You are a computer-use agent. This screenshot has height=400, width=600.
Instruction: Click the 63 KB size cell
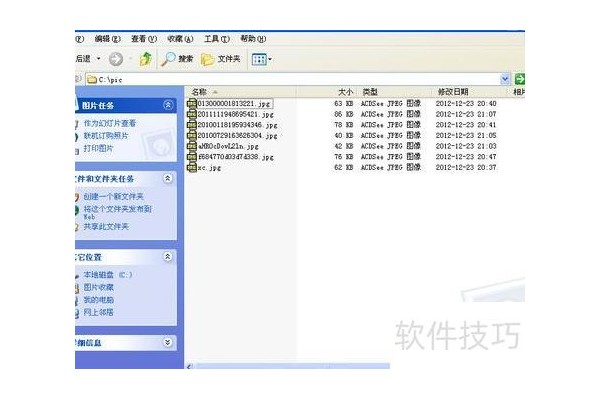pos(344,104)
